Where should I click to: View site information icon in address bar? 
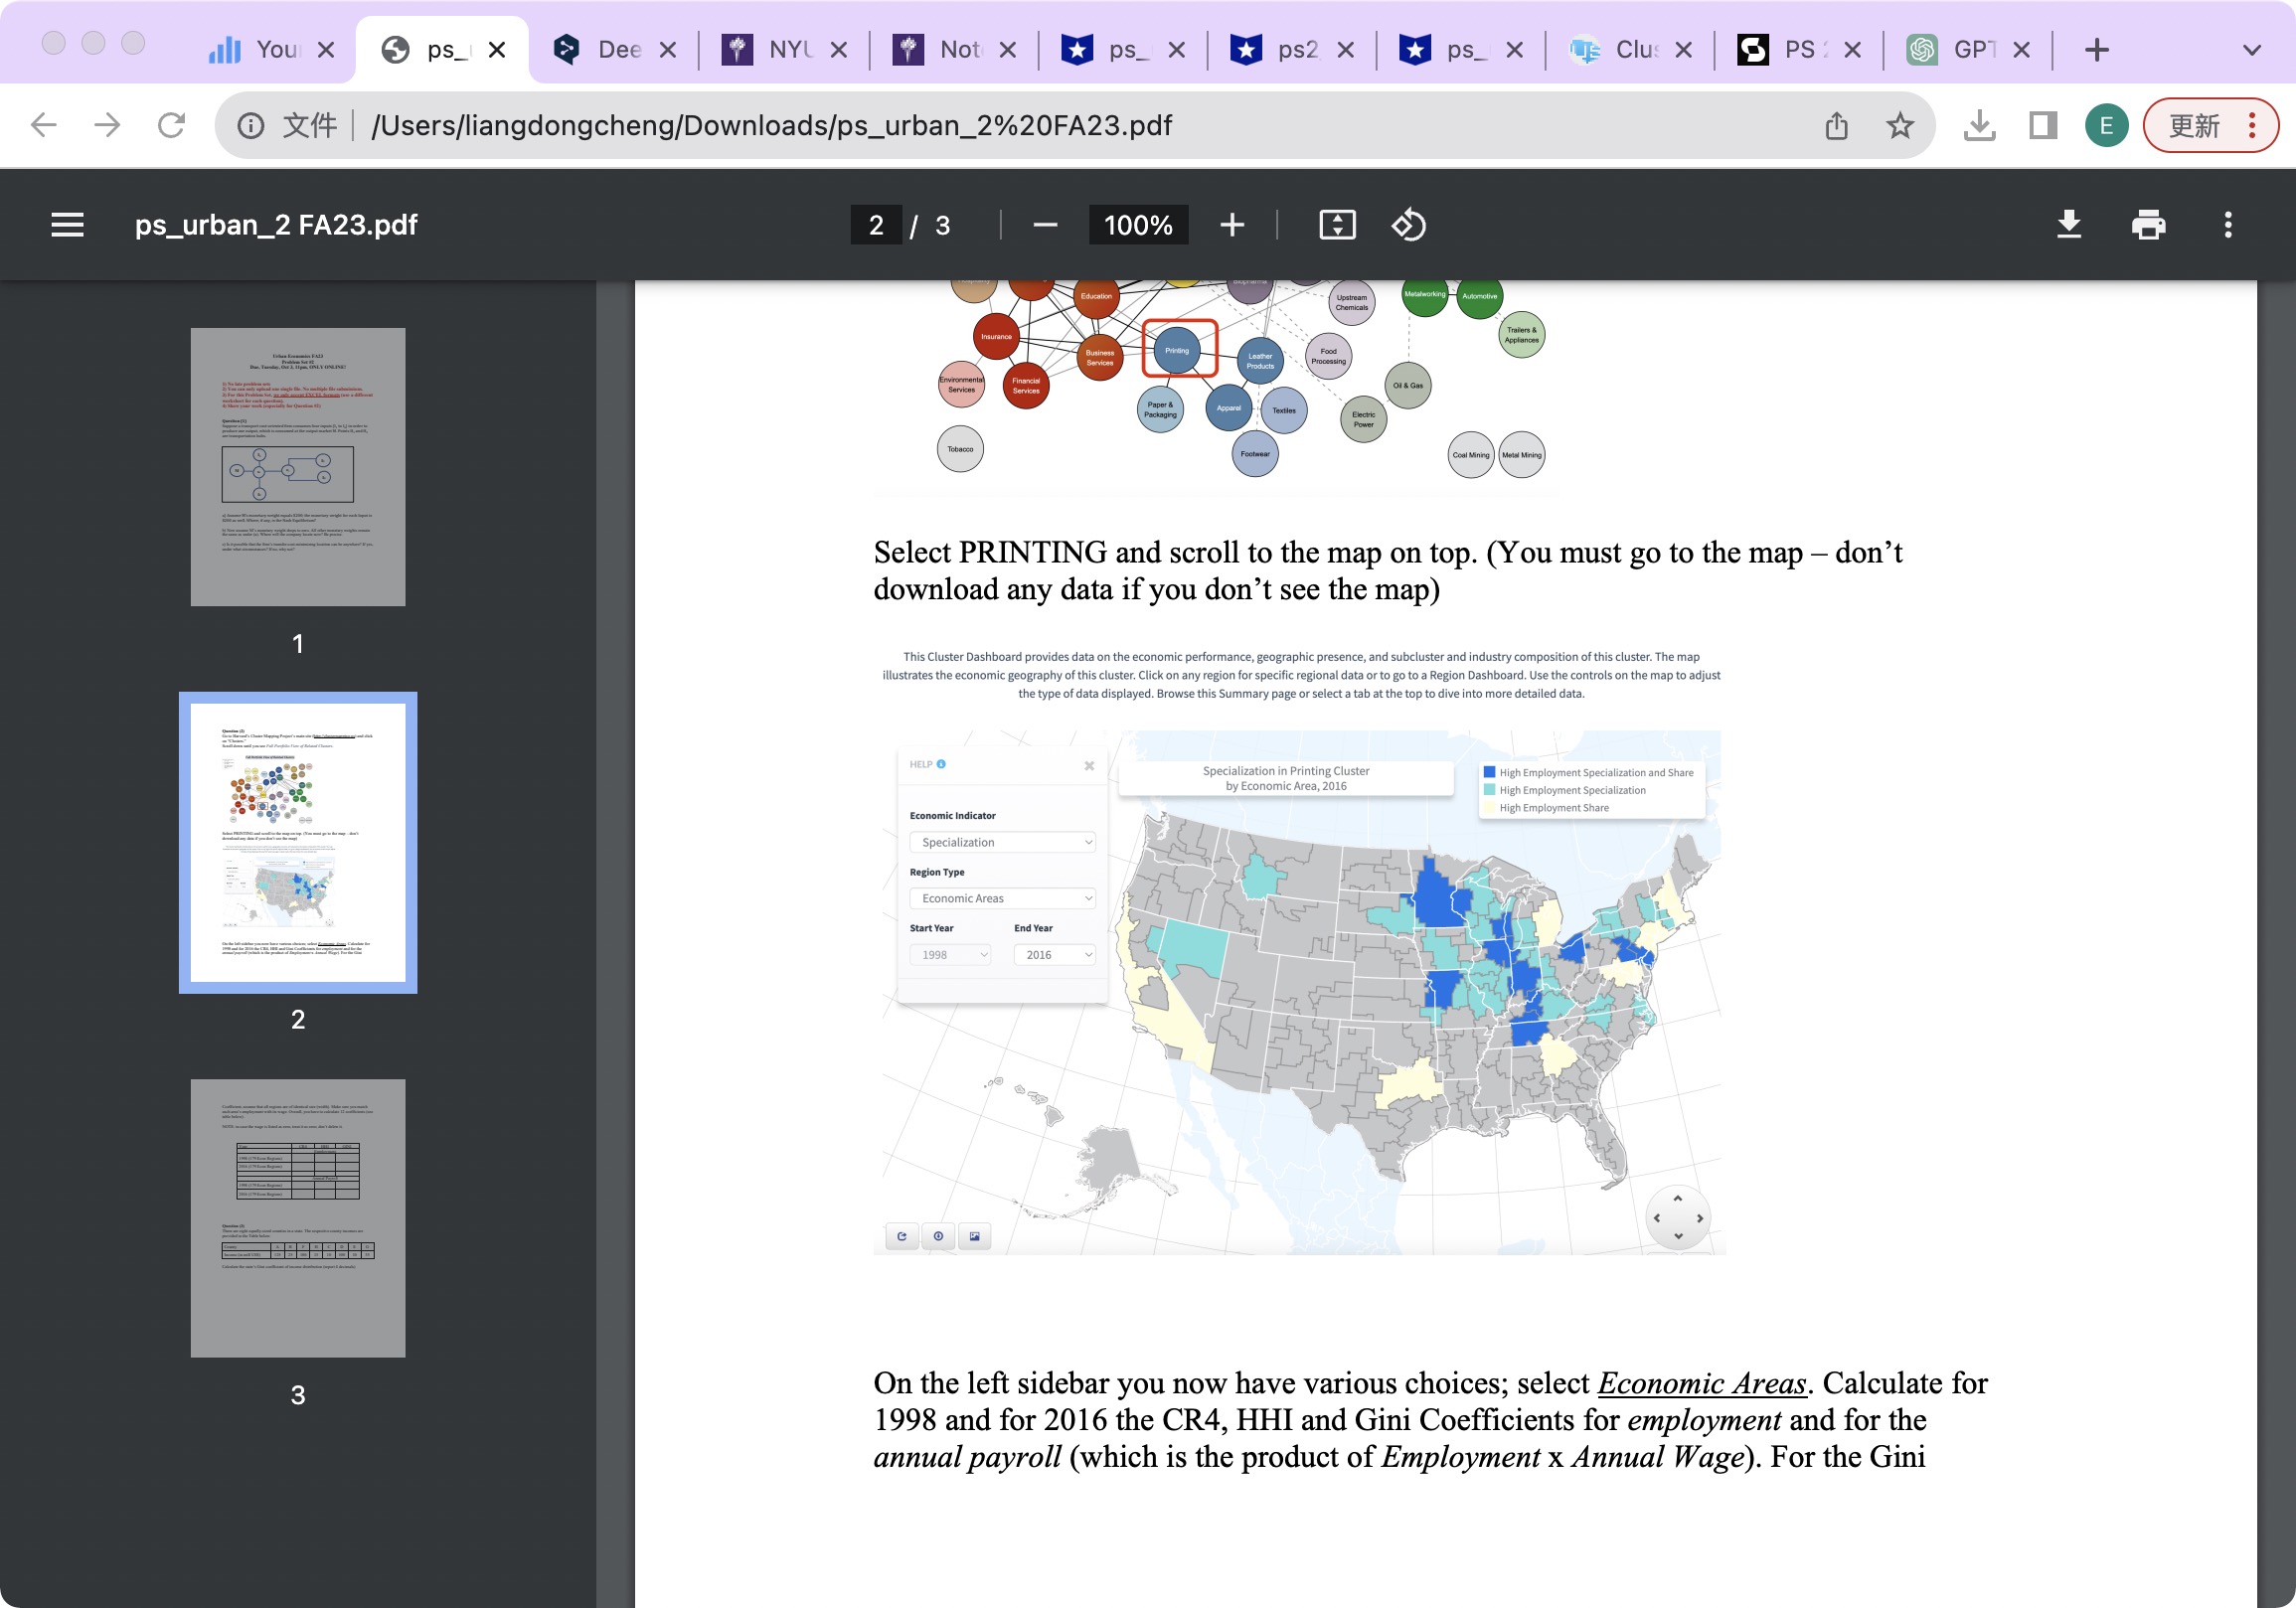(x=250, y=125)
